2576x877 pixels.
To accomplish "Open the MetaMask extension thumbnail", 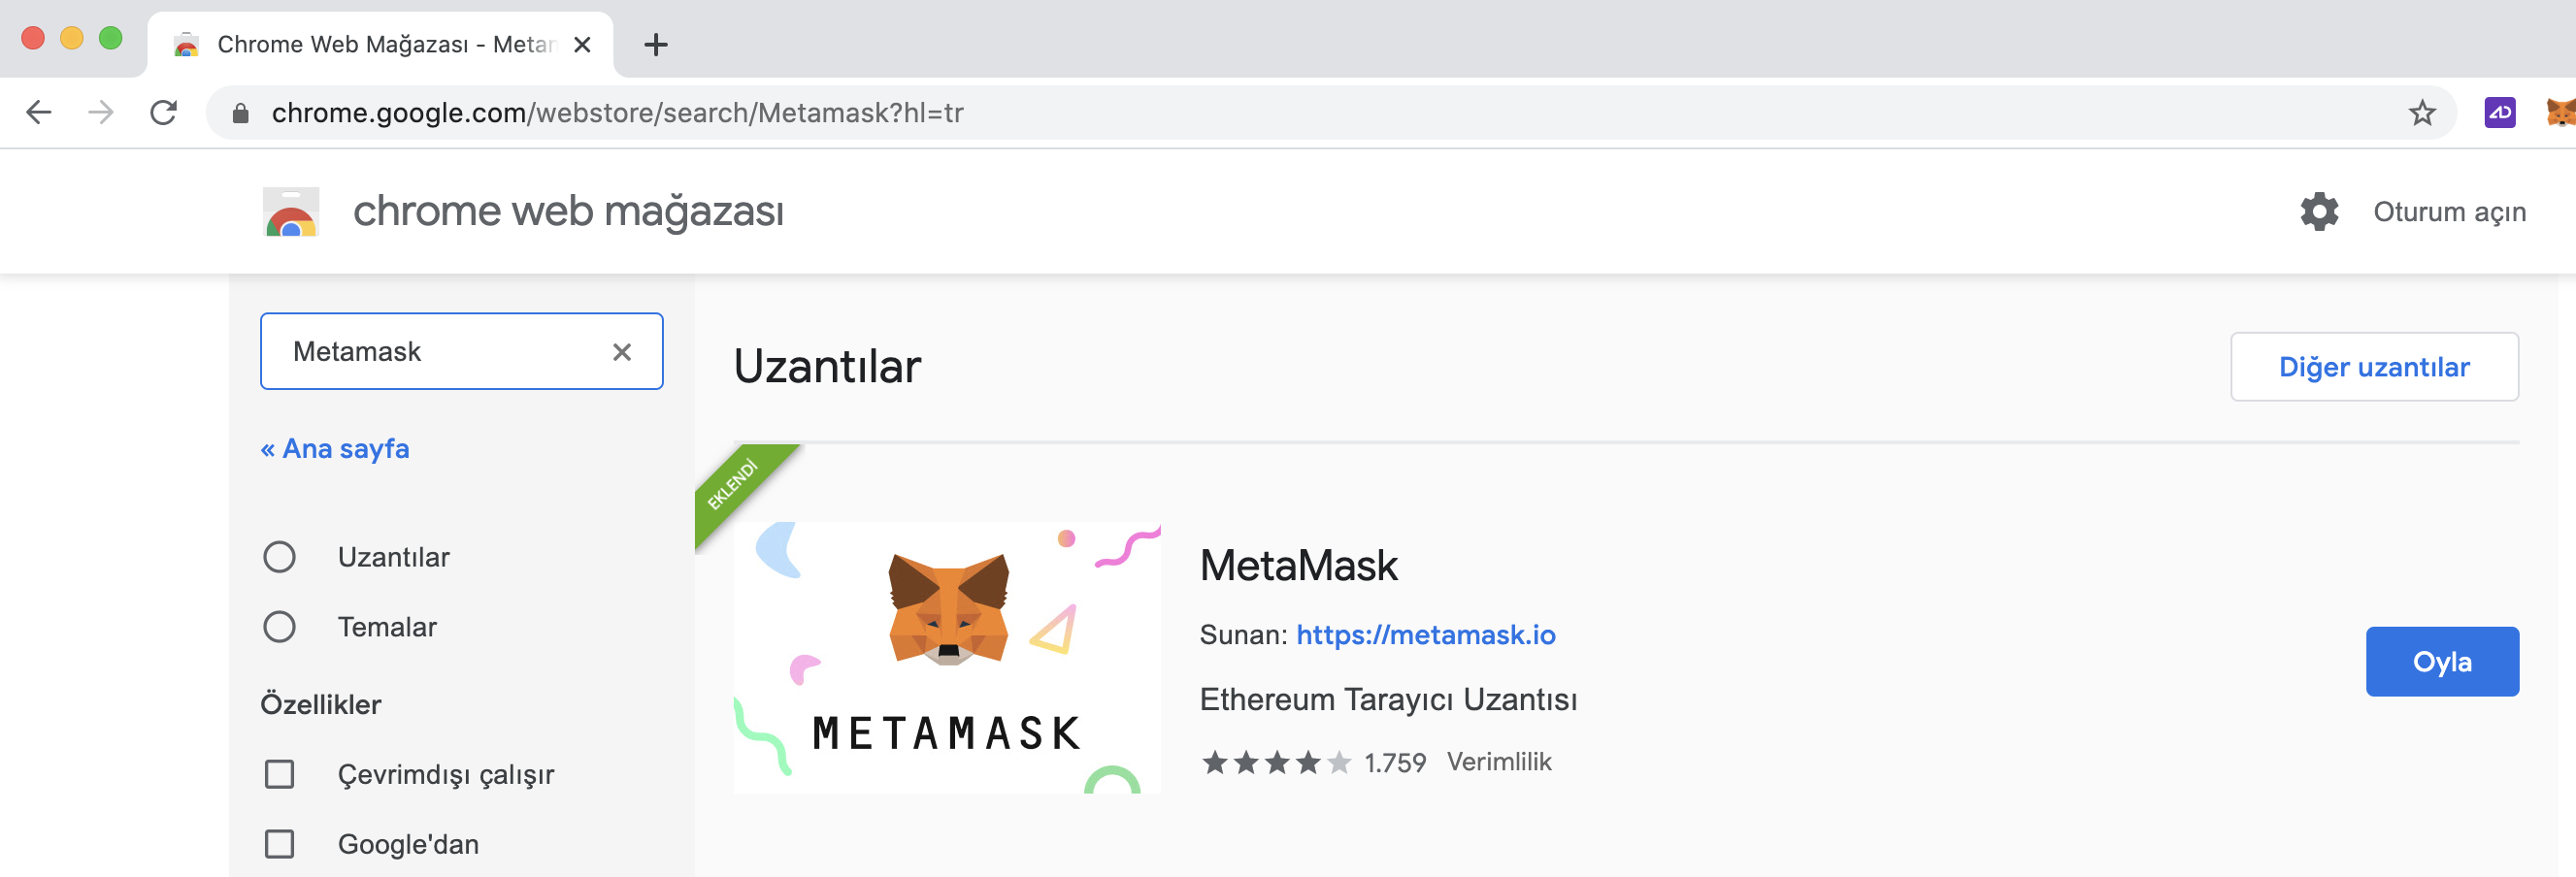I will coord(947,657).
